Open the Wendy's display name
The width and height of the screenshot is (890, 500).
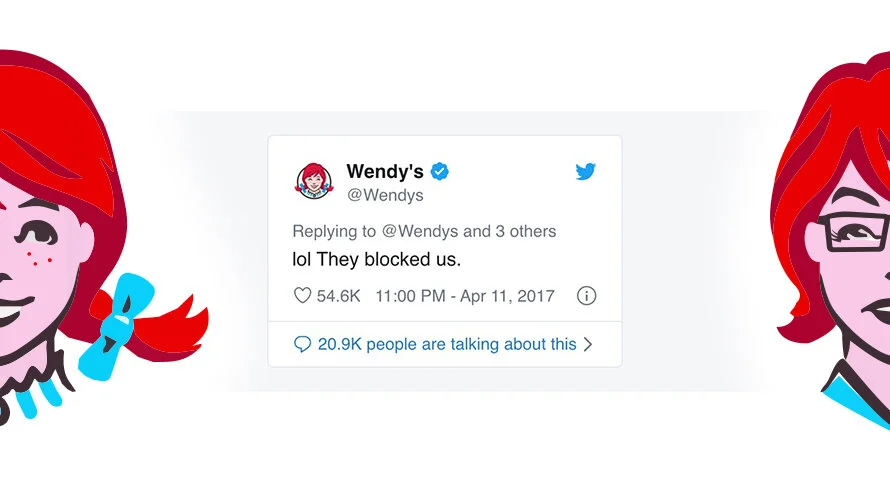(x=385, y=171)
